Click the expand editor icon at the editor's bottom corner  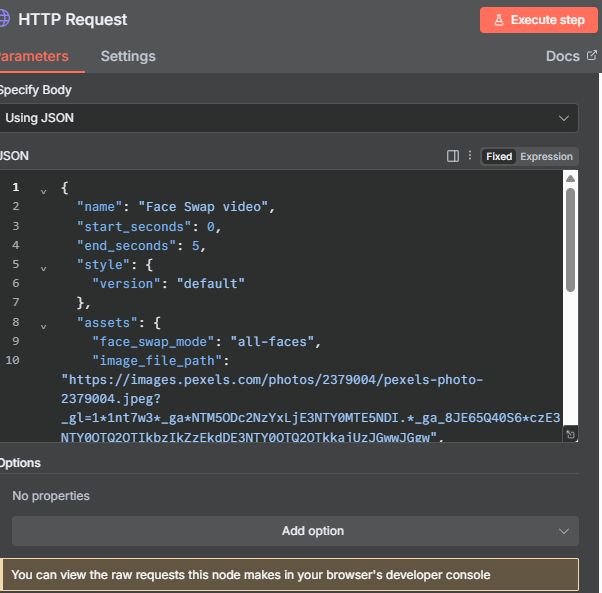click(570, 434)
